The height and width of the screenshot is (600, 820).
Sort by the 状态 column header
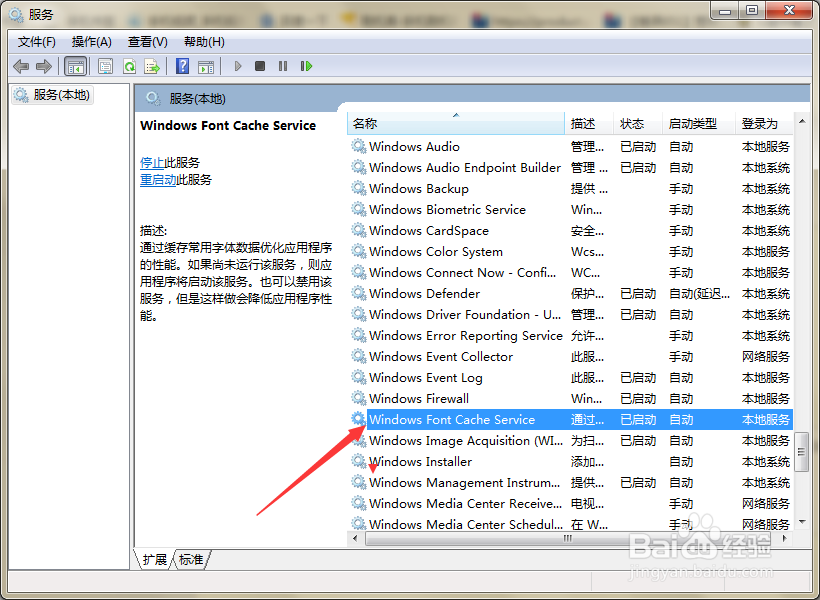point(638,123)
